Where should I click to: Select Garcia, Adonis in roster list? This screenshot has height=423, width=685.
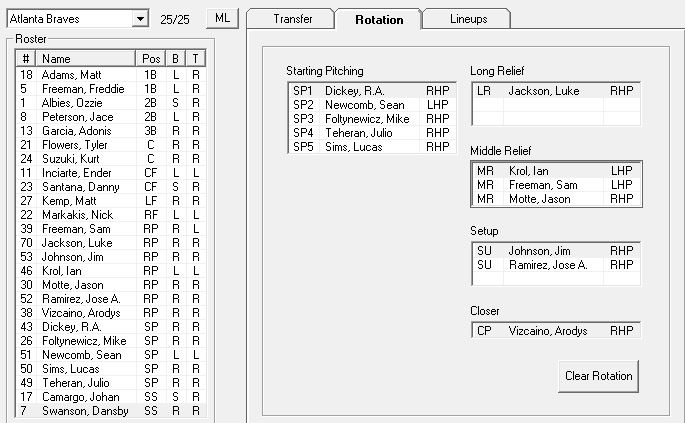coord(111,131)
